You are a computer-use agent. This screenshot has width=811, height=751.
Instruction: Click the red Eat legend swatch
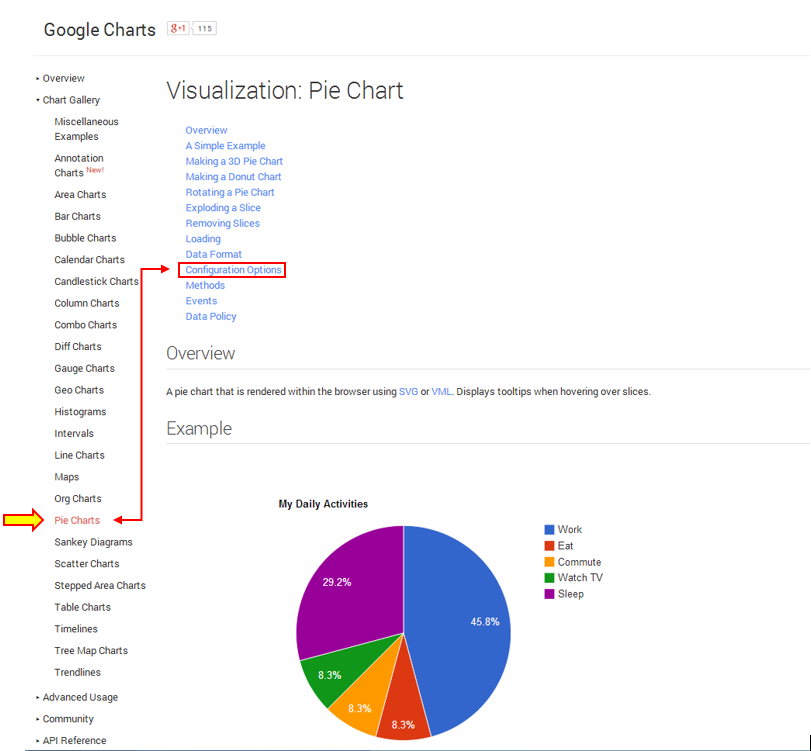point(549,546)
